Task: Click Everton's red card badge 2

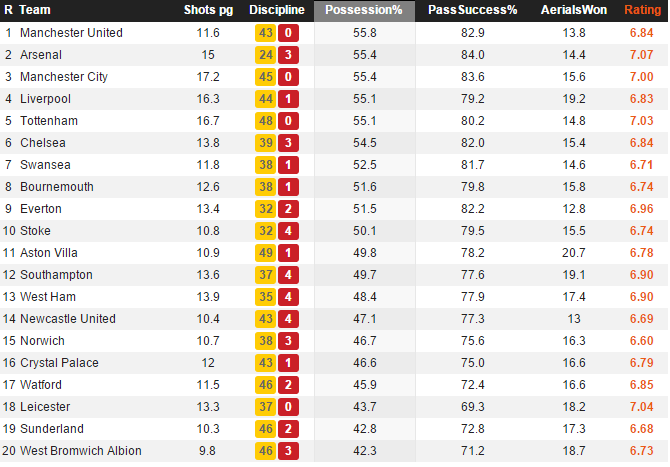Action: 288,209
